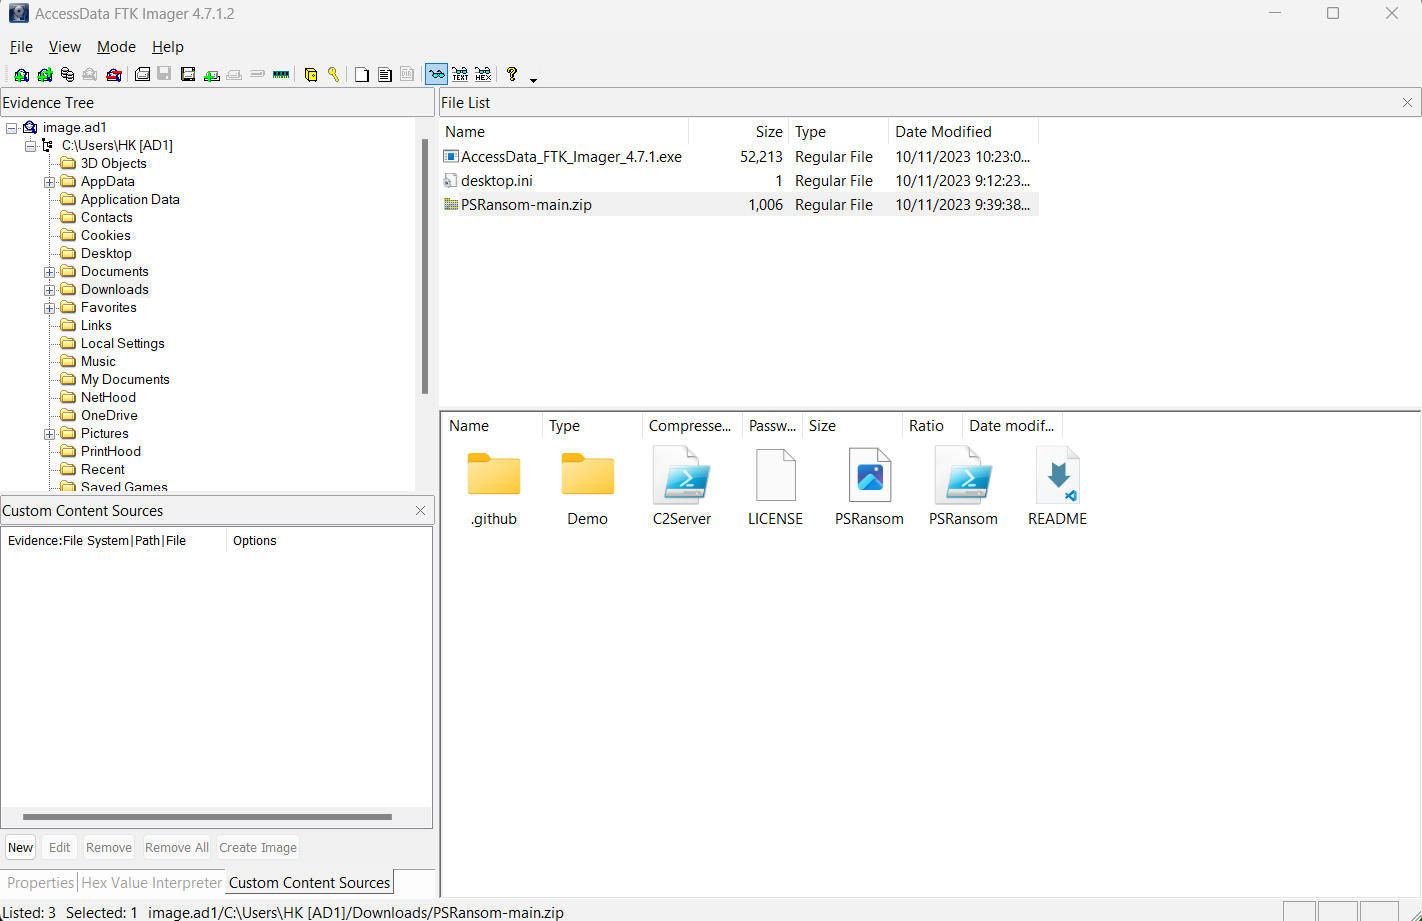Open the Mode menu

point(116,47)
